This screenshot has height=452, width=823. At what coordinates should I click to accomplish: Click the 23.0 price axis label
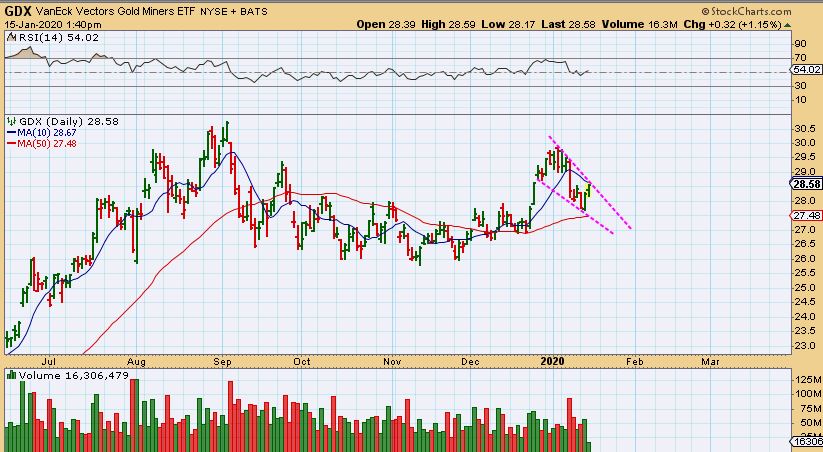[x=806, y=346]
